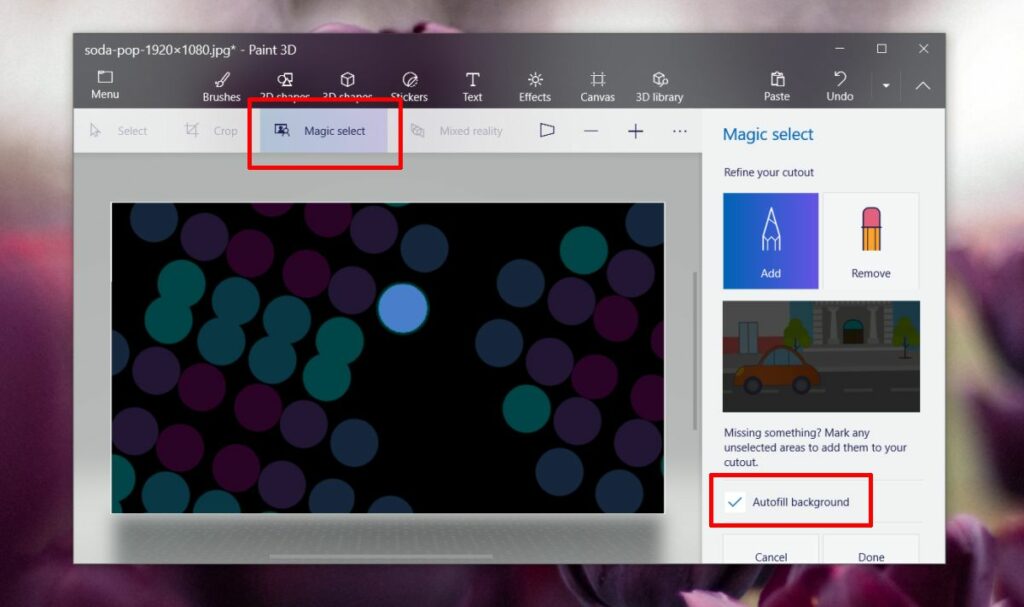Viewport: 1024px width, 607px height.
Task: Click the Paste icon
Action: [x=777, y=84]
